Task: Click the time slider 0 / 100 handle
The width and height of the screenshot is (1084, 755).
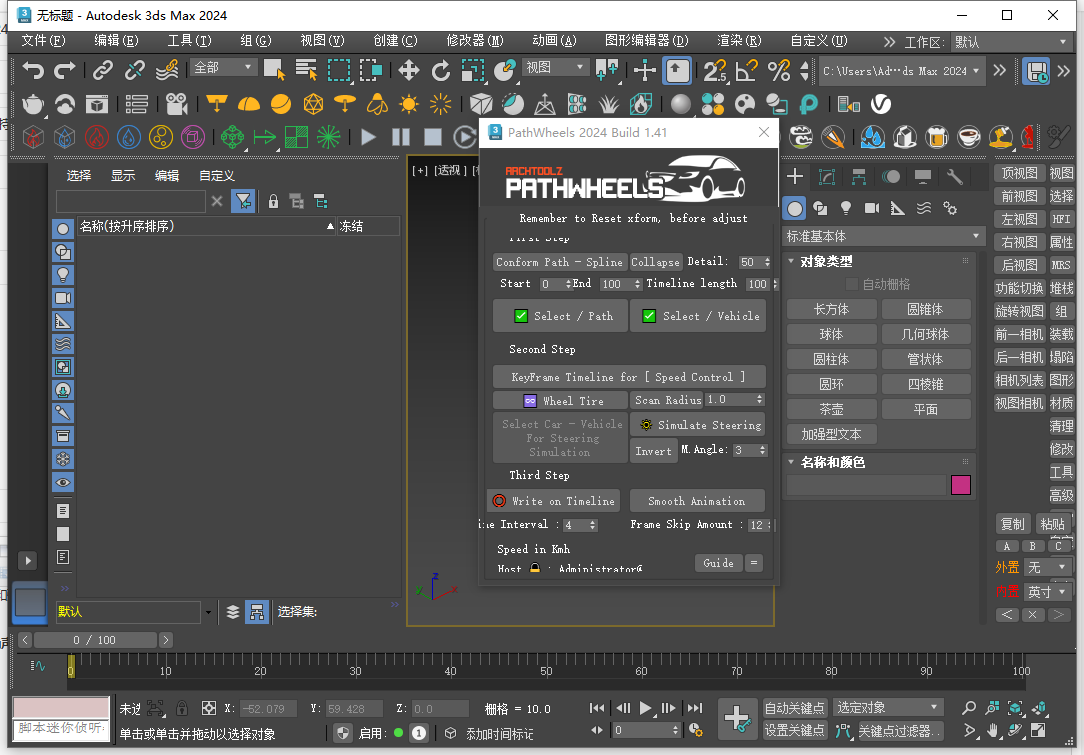Action: click(95, 640)
